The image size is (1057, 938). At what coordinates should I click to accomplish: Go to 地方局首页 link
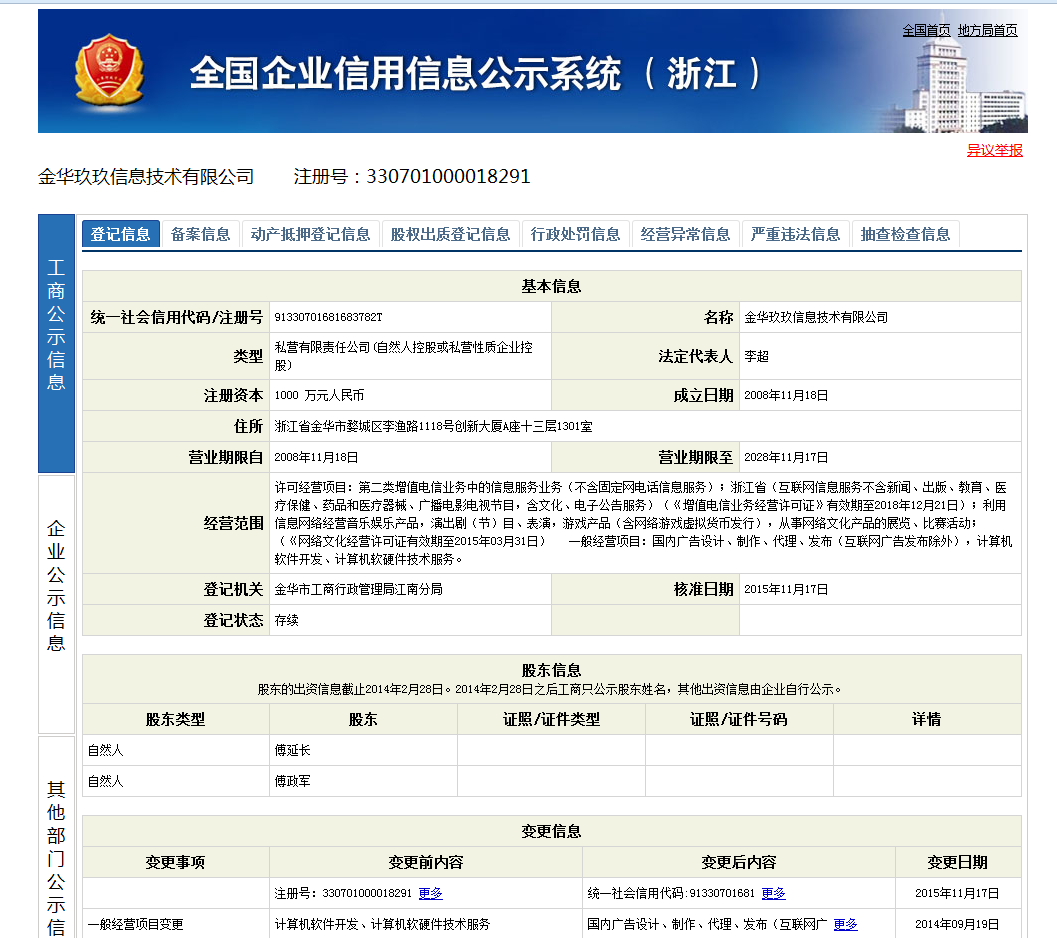pyautogui.click(x=988, y=30)
